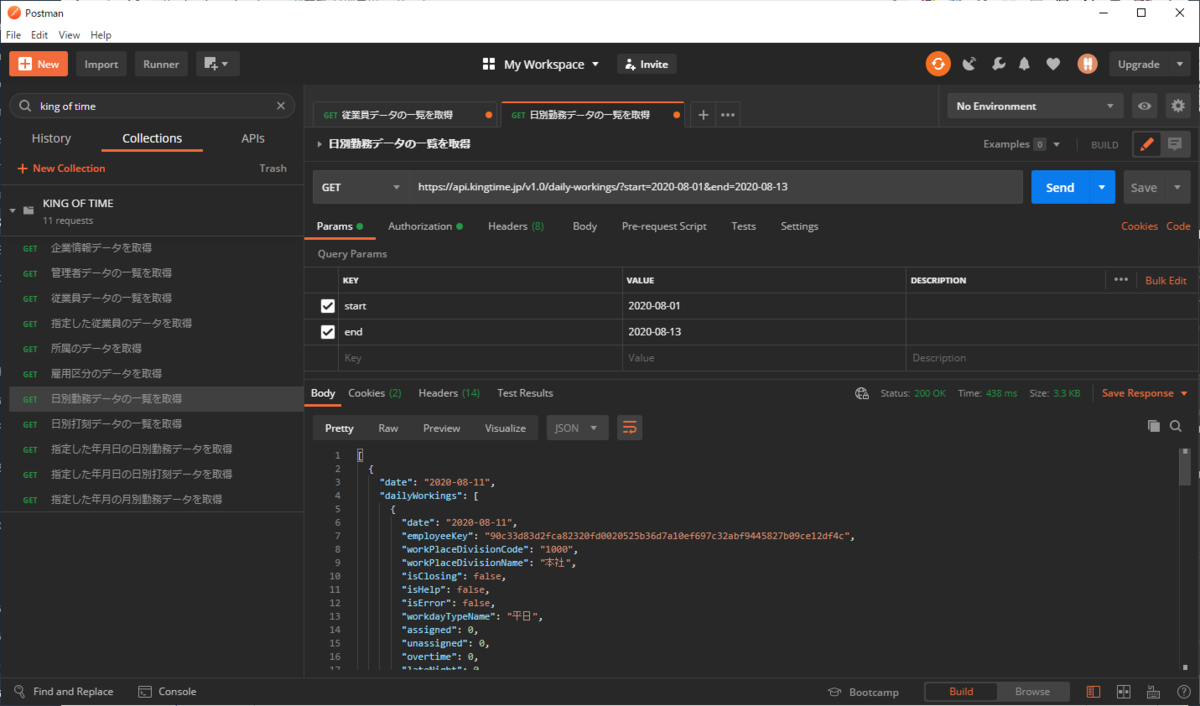Uncheck the start query param checkbox
The image size is (1200, 706).
328,306
